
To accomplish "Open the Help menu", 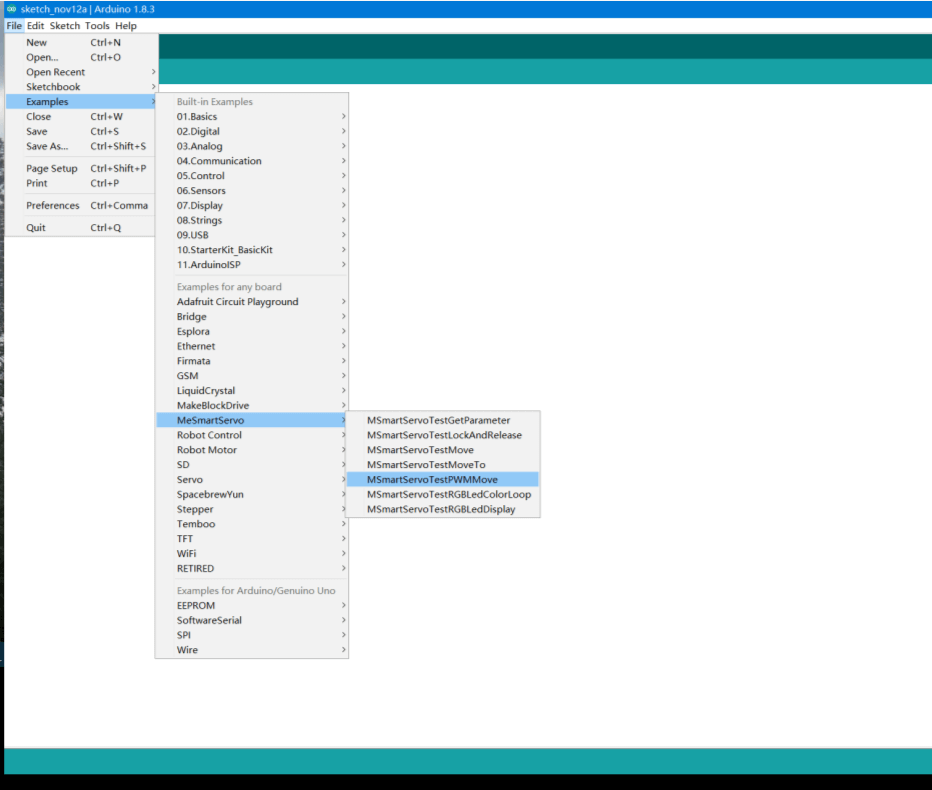I will click(126, 26).
